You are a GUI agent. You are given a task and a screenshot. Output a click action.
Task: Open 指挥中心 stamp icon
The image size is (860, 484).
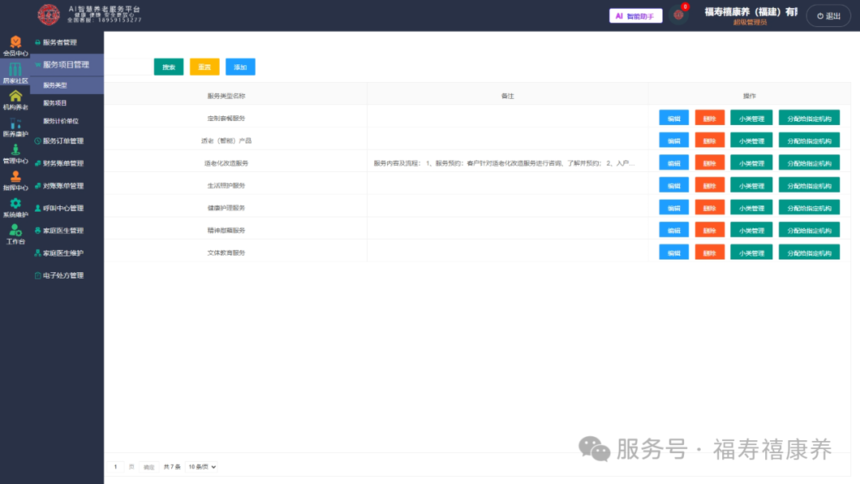[x=15, y=181]
